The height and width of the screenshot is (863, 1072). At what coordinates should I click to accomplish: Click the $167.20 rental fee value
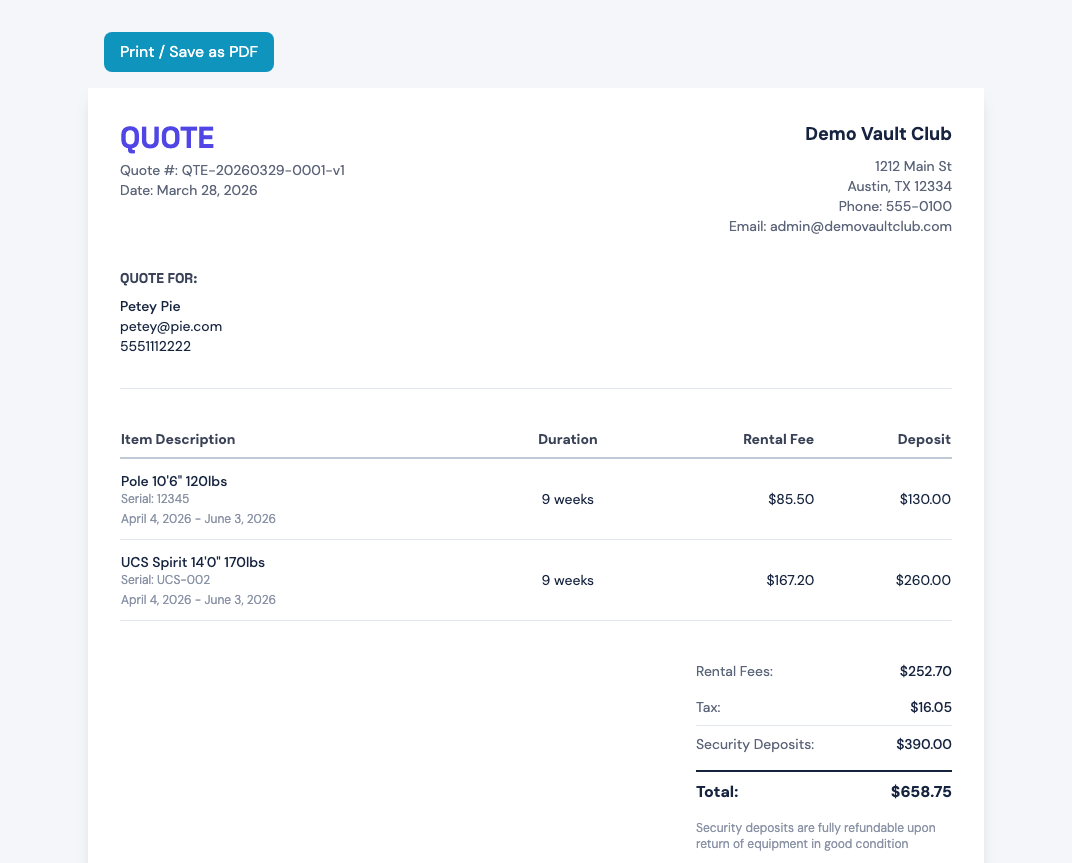790,581
